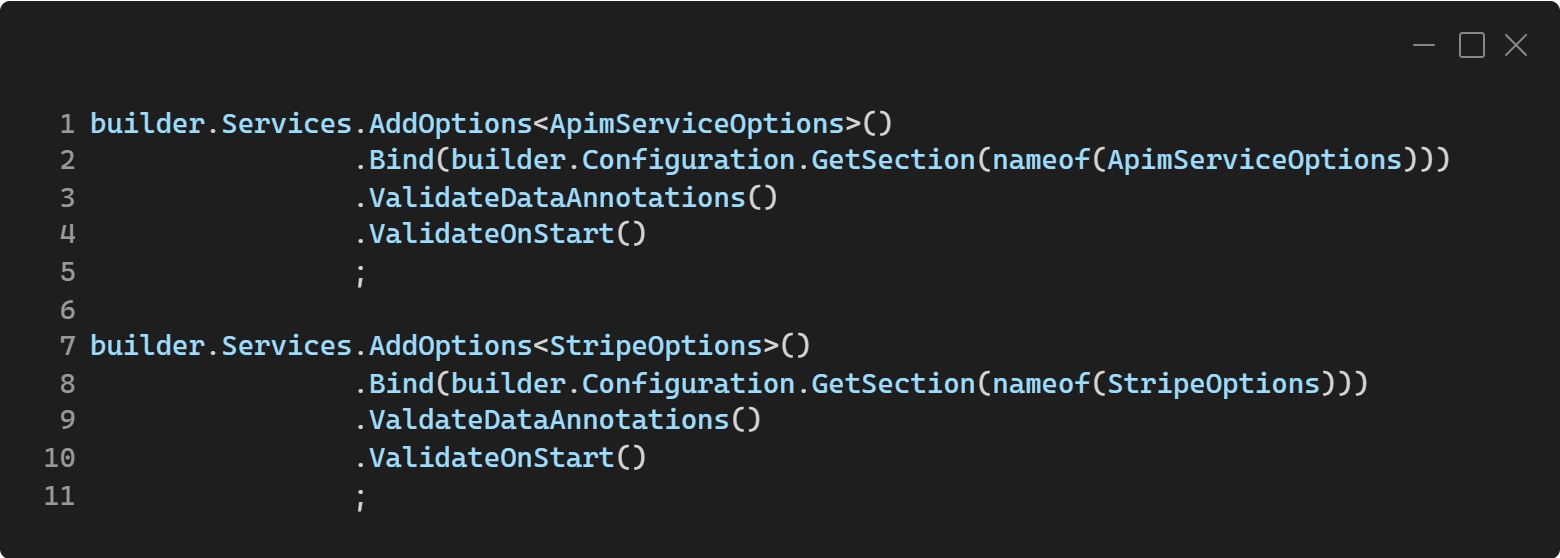
Task: Click the misspelled ValdateDataAnnotations on line 9
Action: (x=550, y=420)
